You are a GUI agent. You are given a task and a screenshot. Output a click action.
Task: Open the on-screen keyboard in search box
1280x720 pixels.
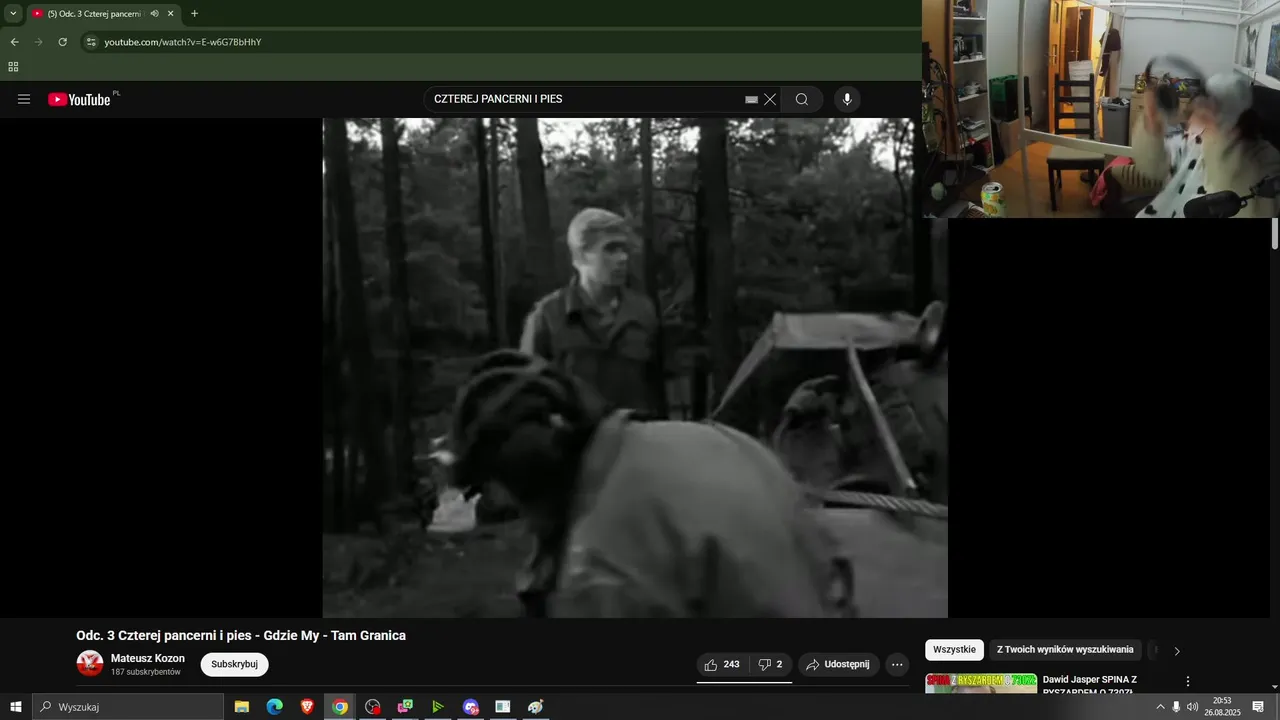click(x=751, y=100)
